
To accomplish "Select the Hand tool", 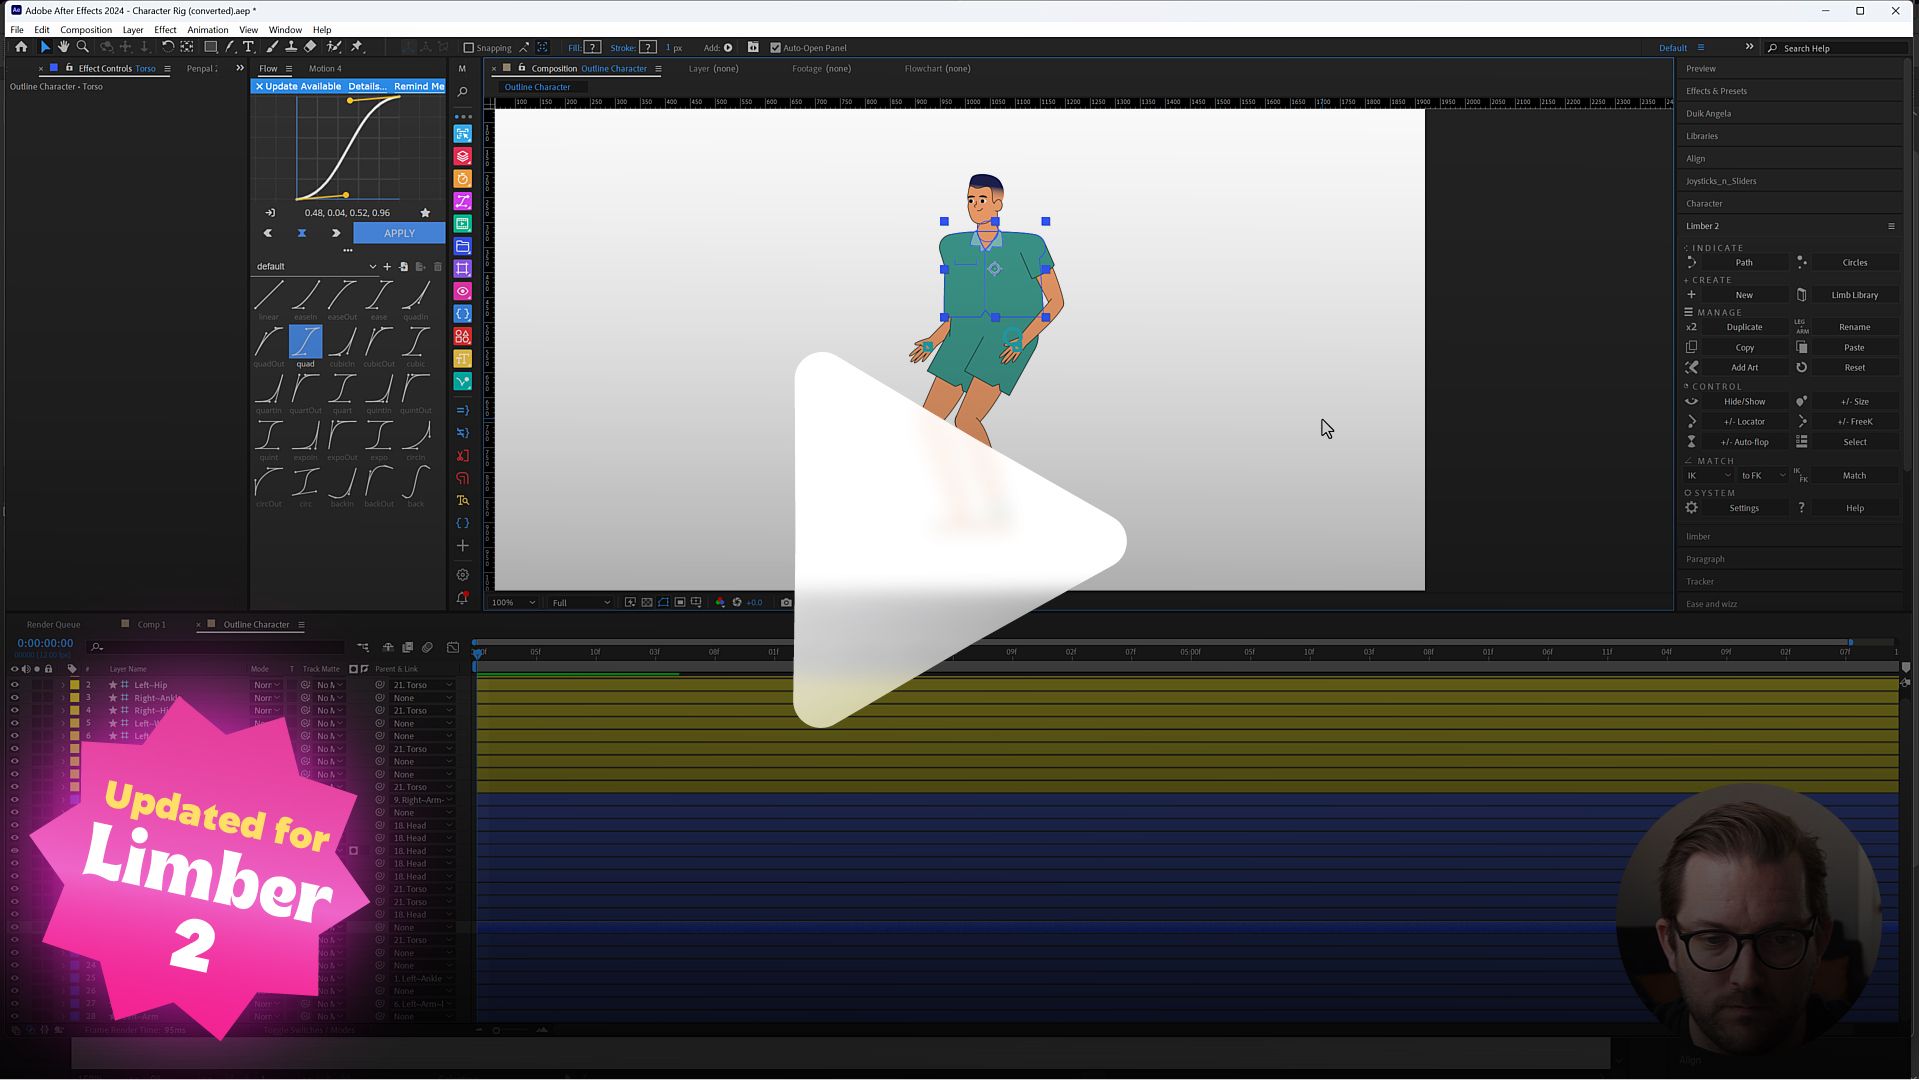I will tap(64, 47).
